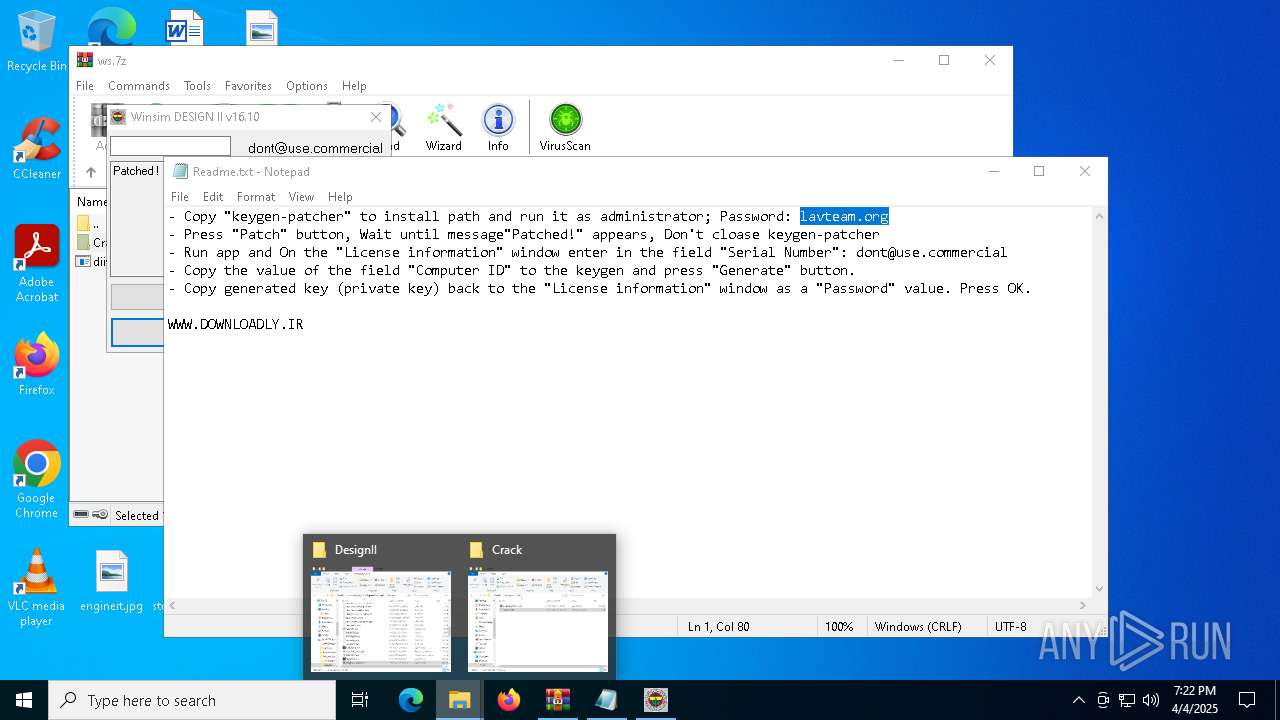The image size is (1280, 720).
Task: Open Notepad View menu
Action: click(301, 197)
